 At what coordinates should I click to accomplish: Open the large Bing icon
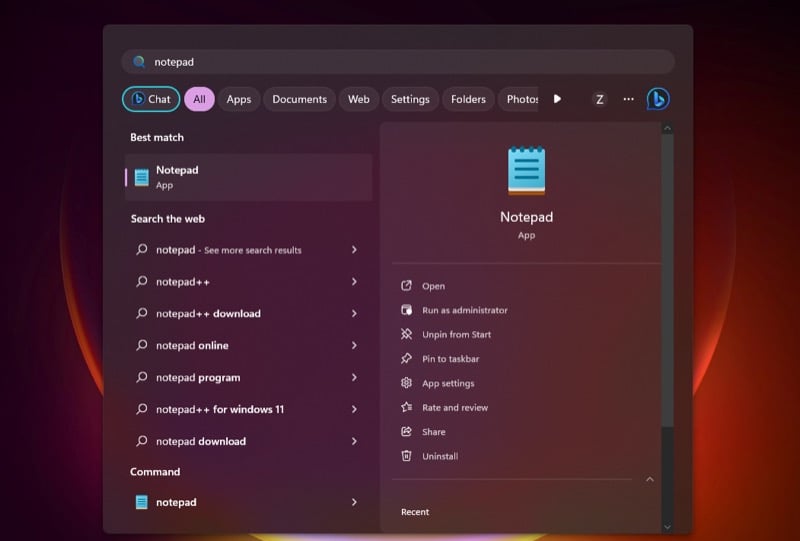click(x=658, y=99)
